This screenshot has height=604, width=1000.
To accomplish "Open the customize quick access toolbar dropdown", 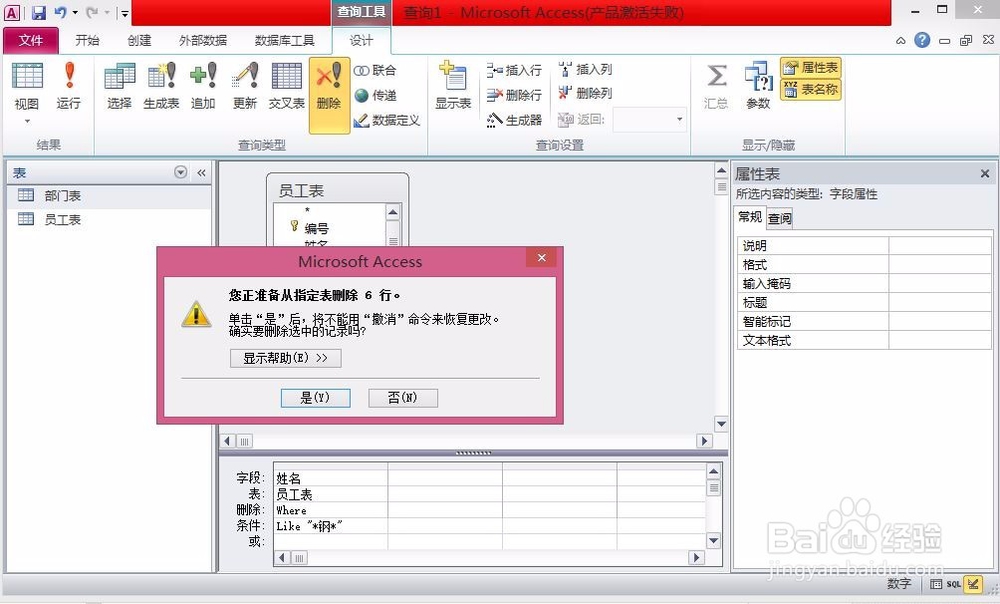I will click(x=124, y=13).
